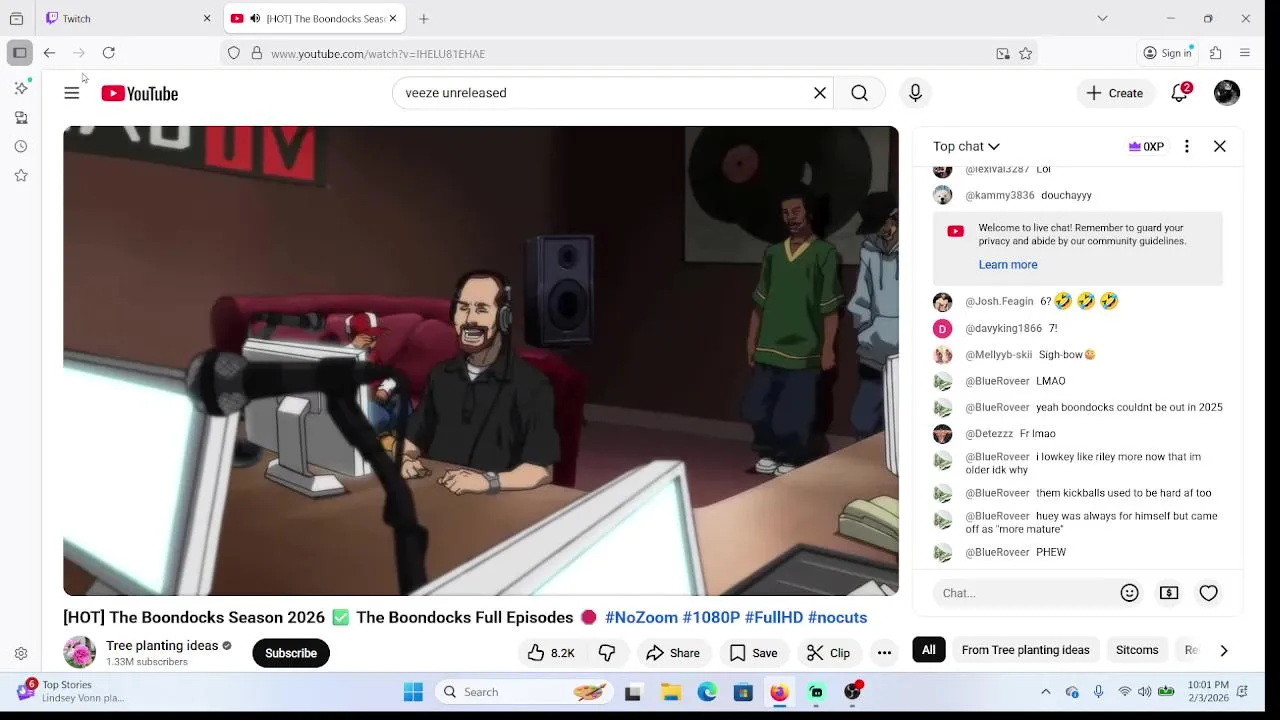
Task: Open the #FullHD hashtag link
Action: click(x=774, y=617)
